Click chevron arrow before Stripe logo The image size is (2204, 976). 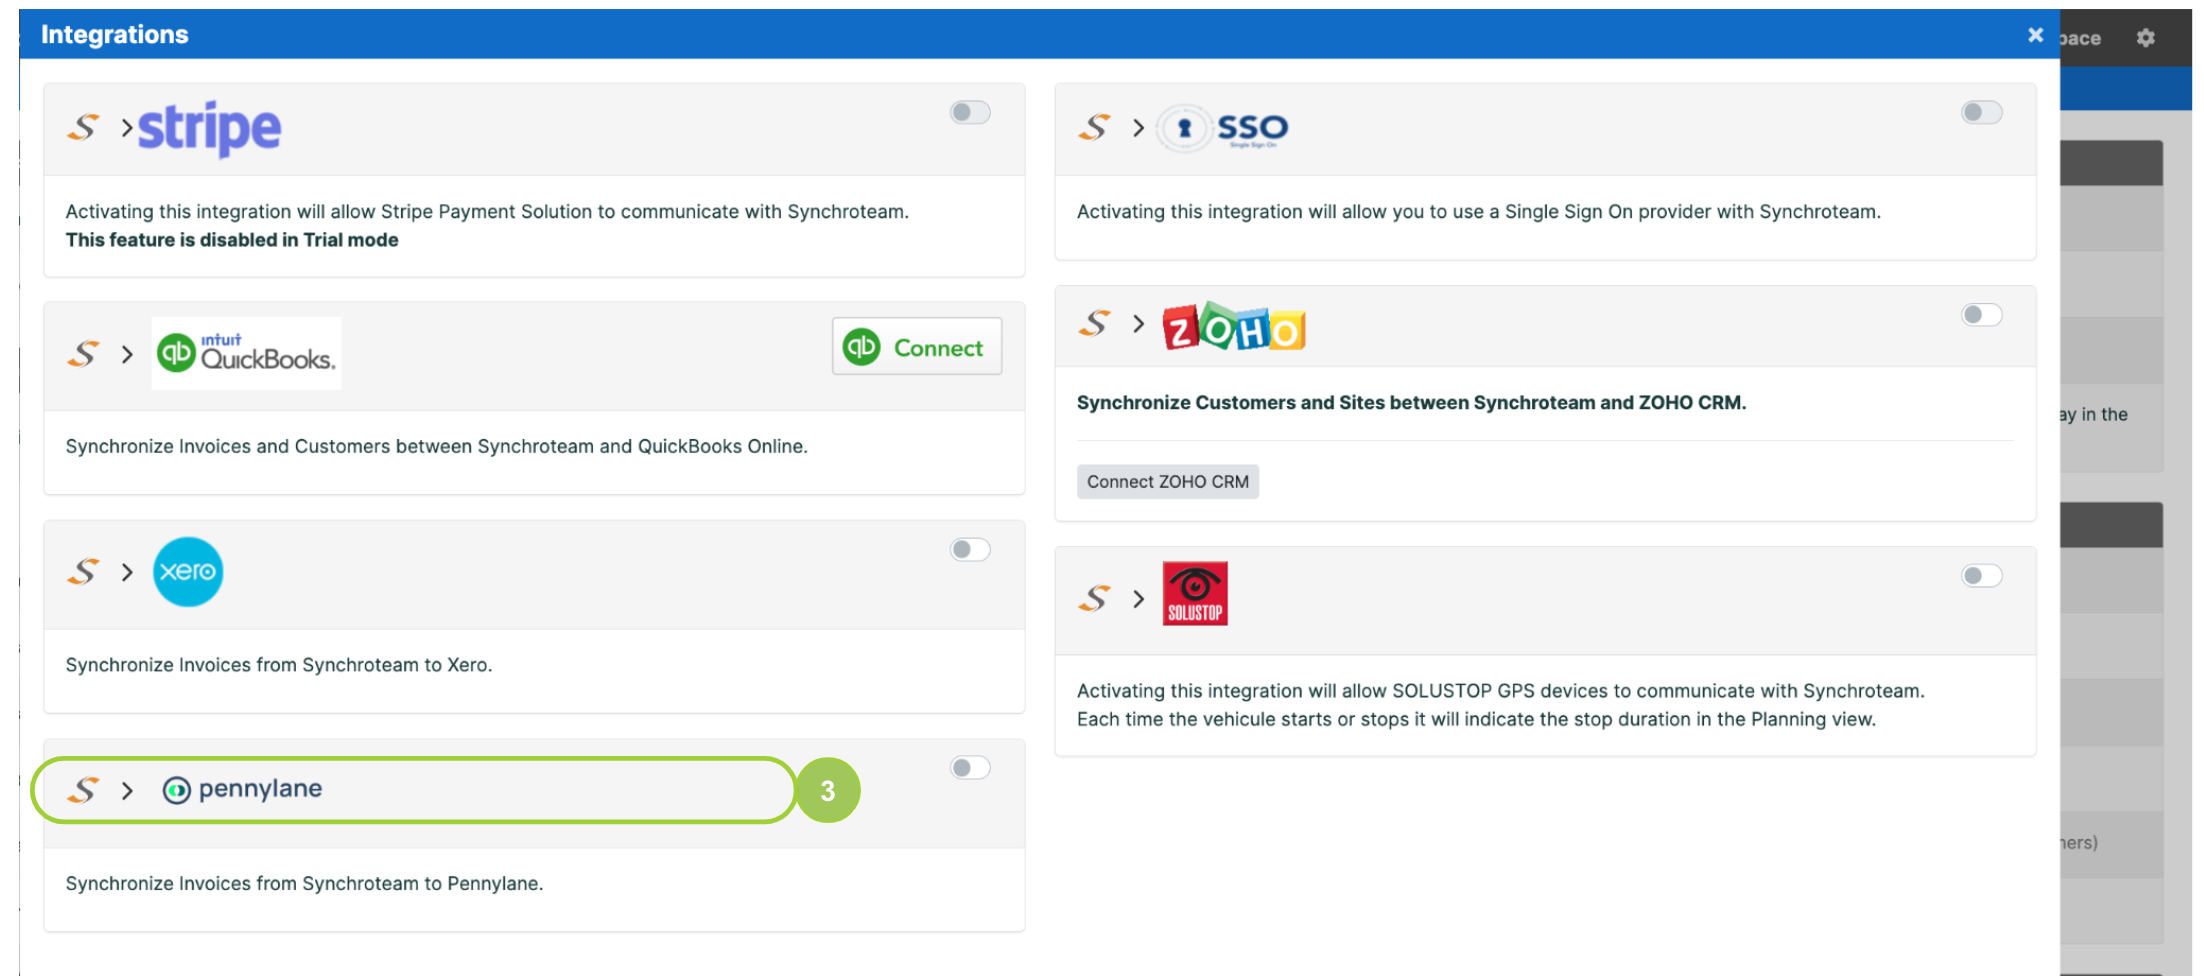coord(127,128)
